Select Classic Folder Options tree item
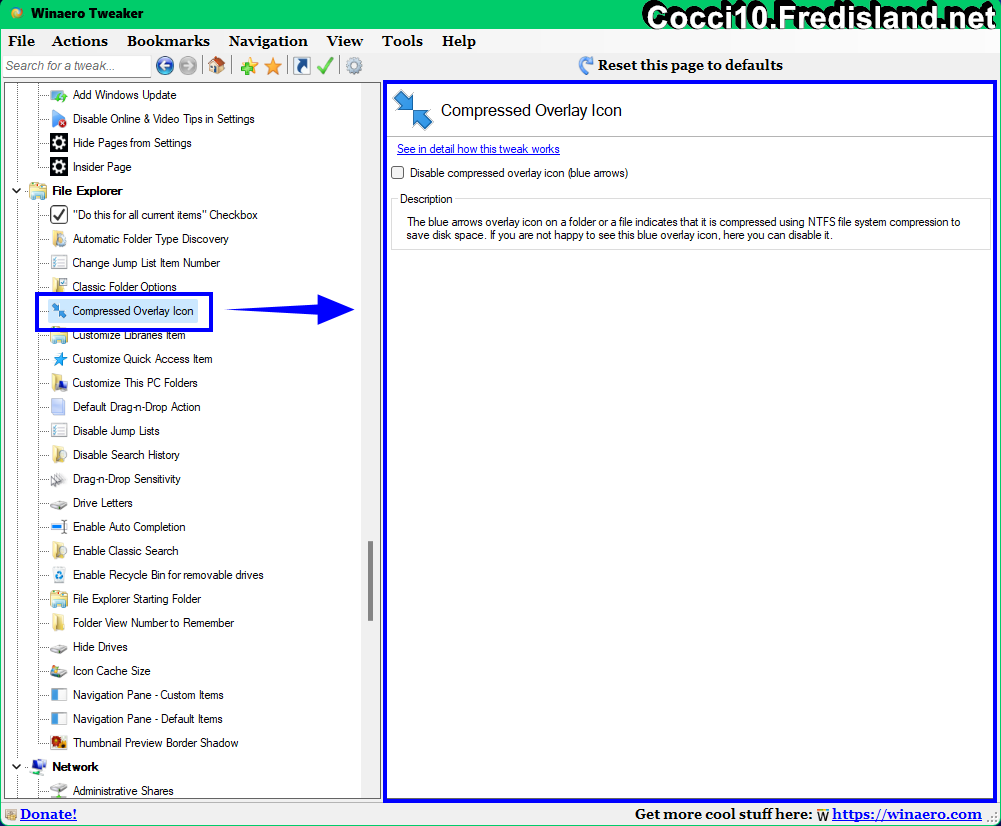 tap(124, 287)
